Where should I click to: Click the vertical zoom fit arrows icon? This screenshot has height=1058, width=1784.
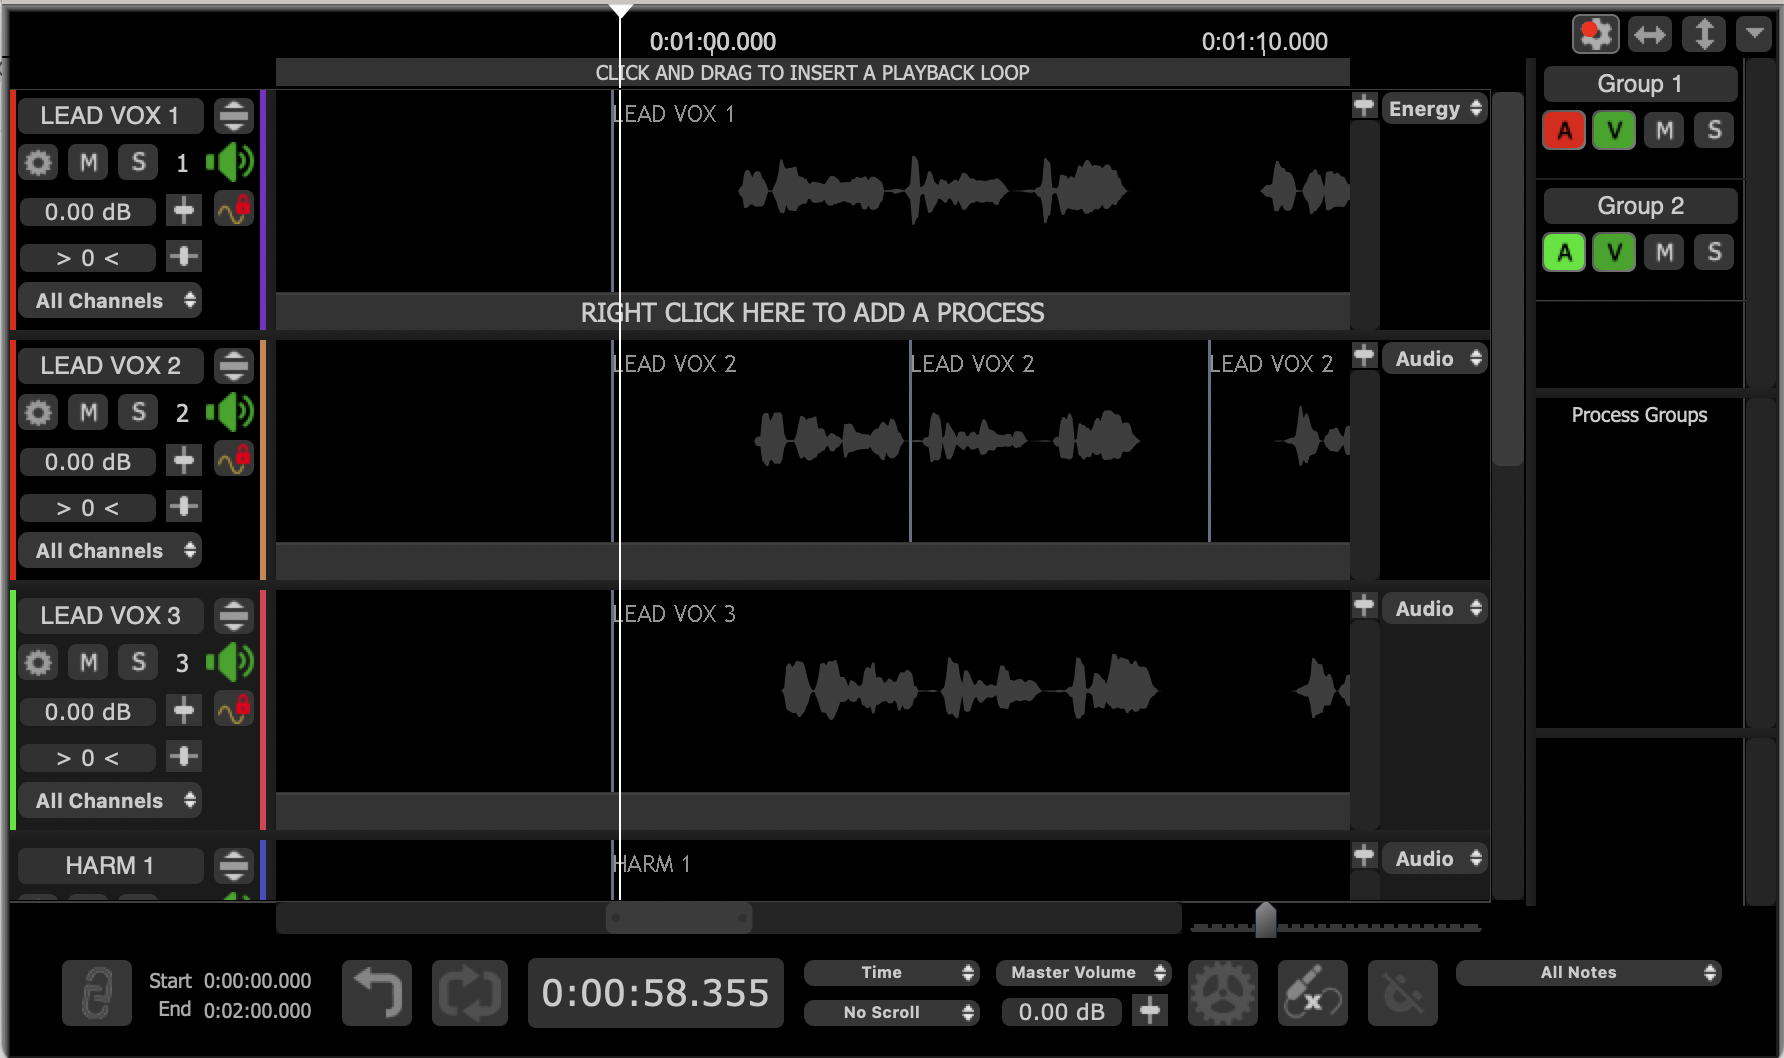coord(1703,35)
